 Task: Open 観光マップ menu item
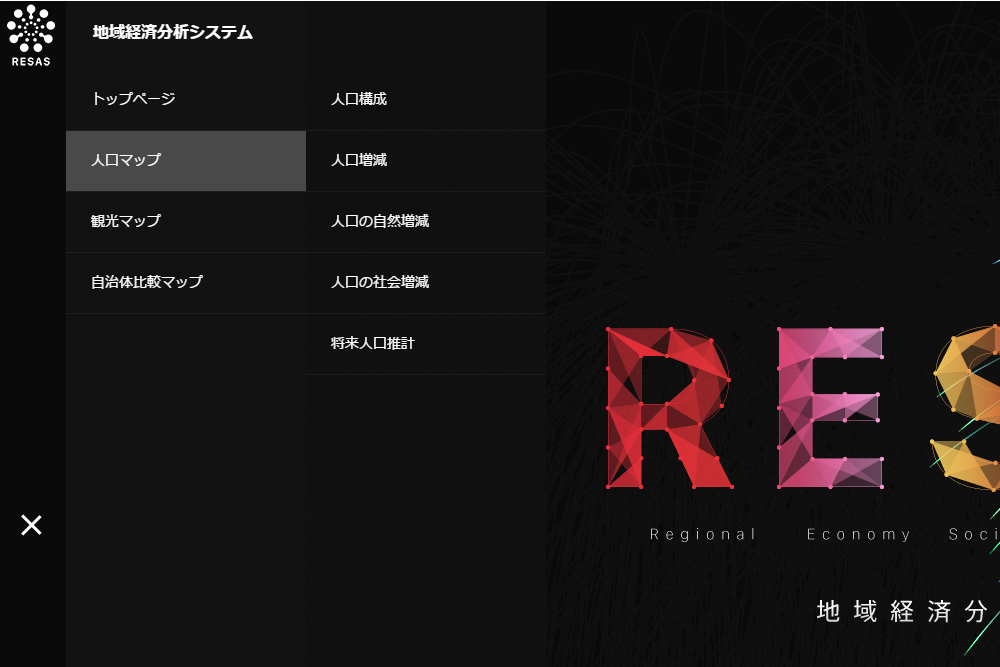tap(186, 221)
